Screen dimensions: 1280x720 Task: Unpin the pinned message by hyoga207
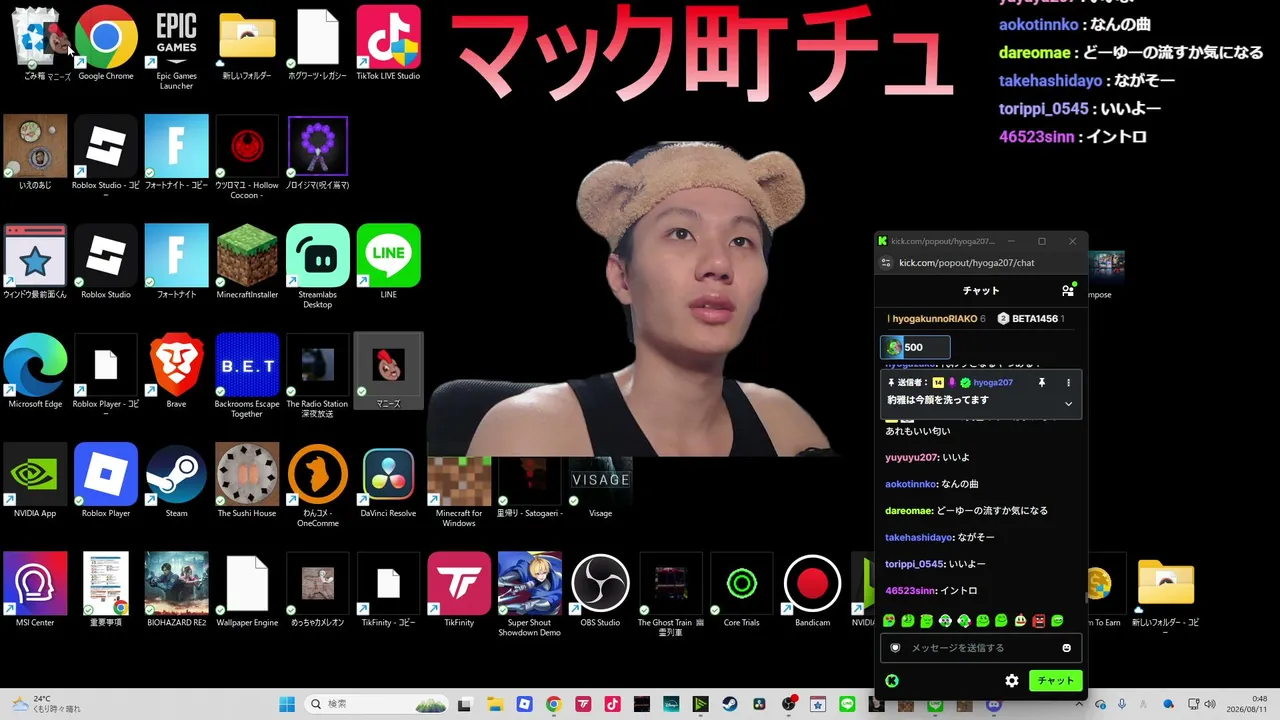(1041, 382)
